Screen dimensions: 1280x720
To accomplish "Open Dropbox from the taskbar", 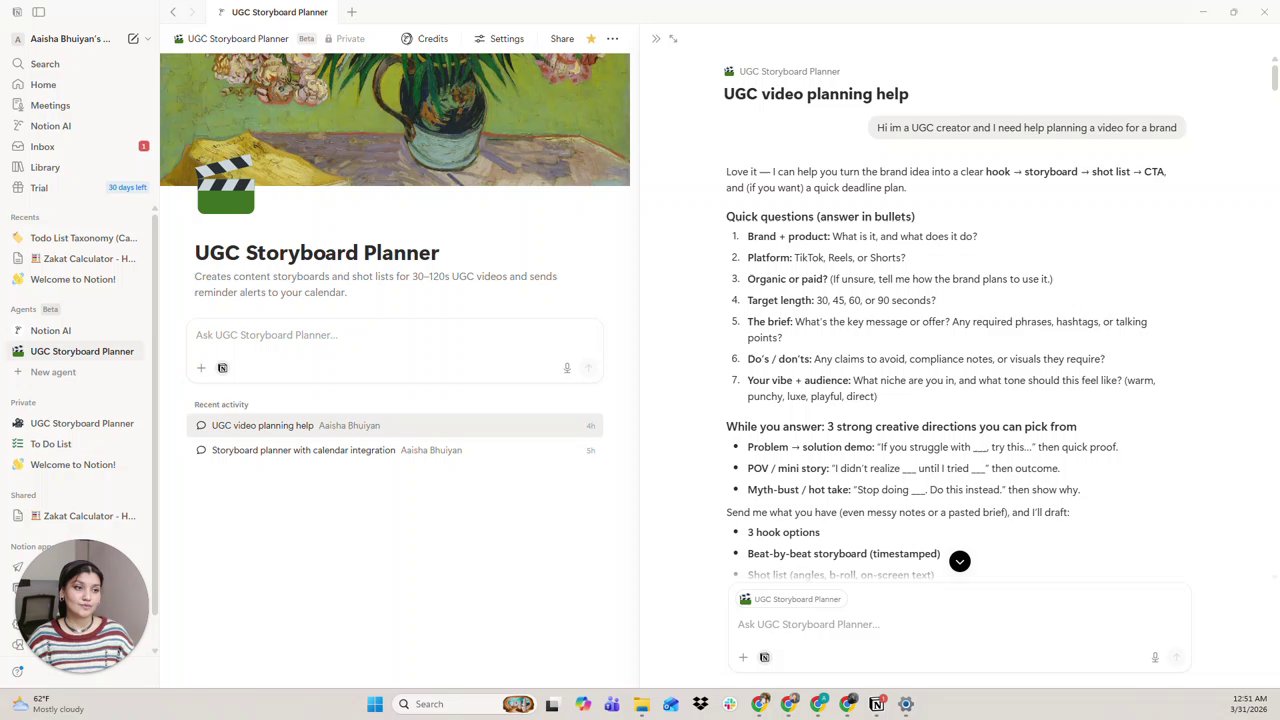I will point(700,704).
